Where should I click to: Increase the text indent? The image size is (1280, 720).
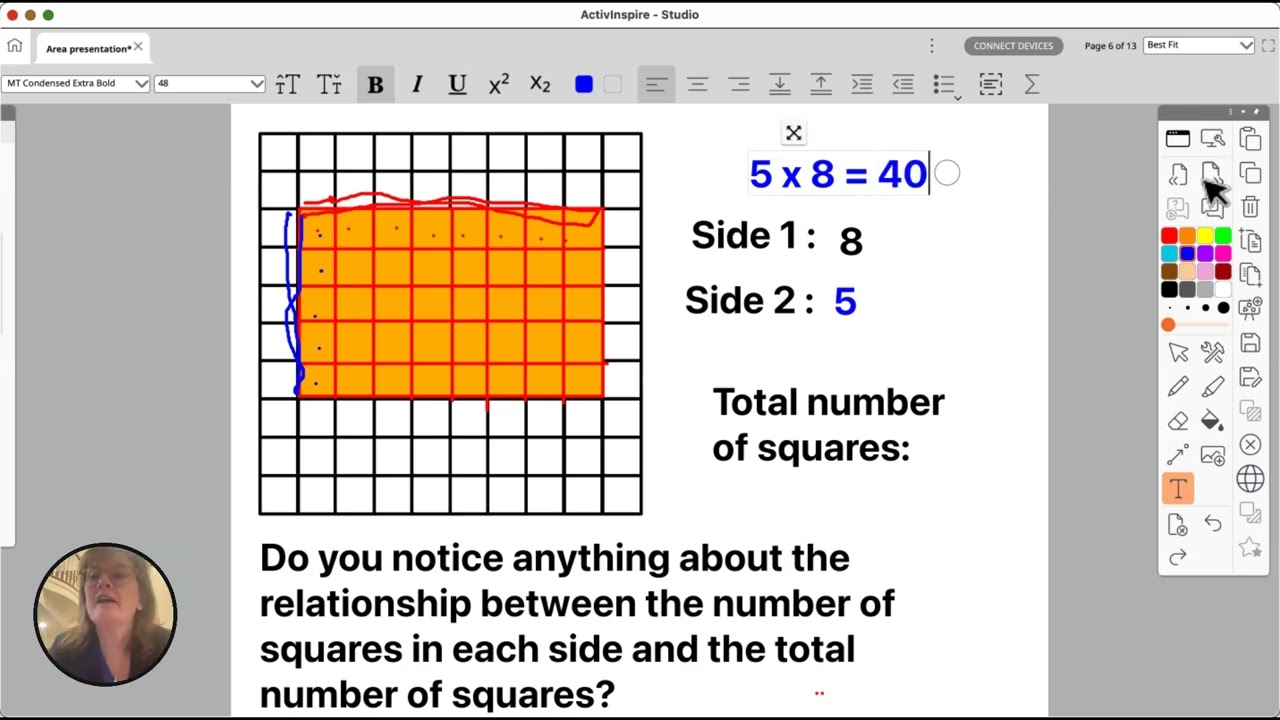tap(862, 85)
